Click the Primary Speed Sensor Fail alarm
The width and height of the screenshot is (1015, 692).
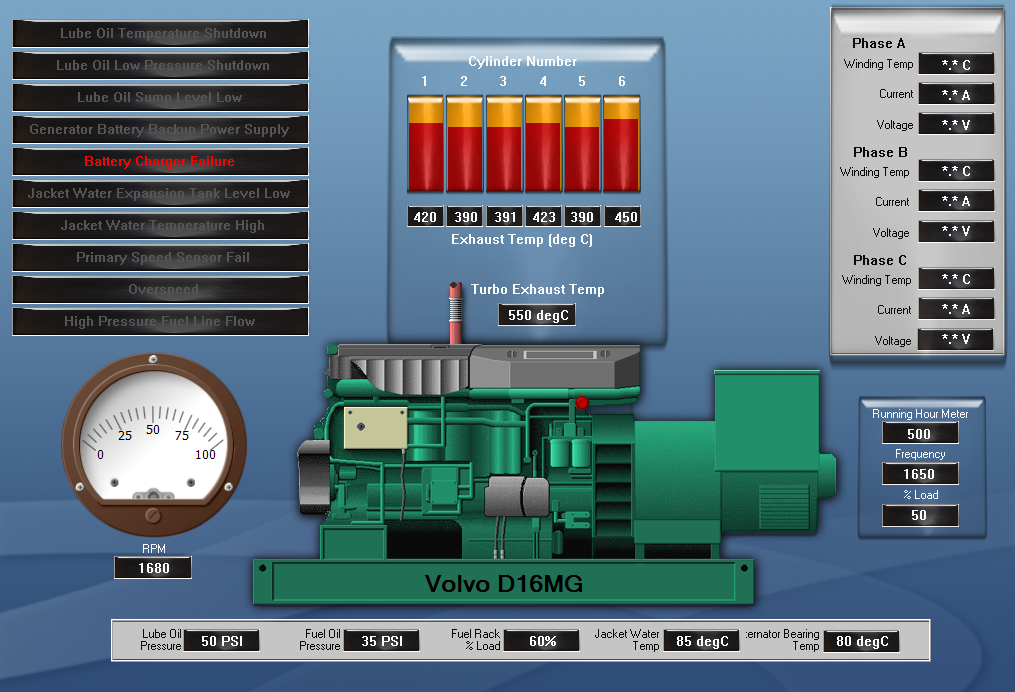[161, 258]
